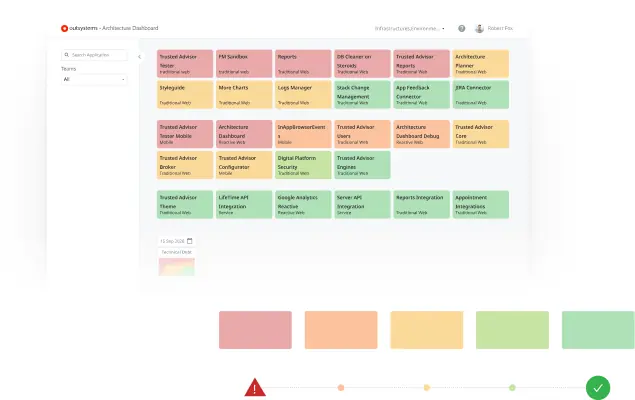Open the Trusted Advisor Users tile

[362, 134]
